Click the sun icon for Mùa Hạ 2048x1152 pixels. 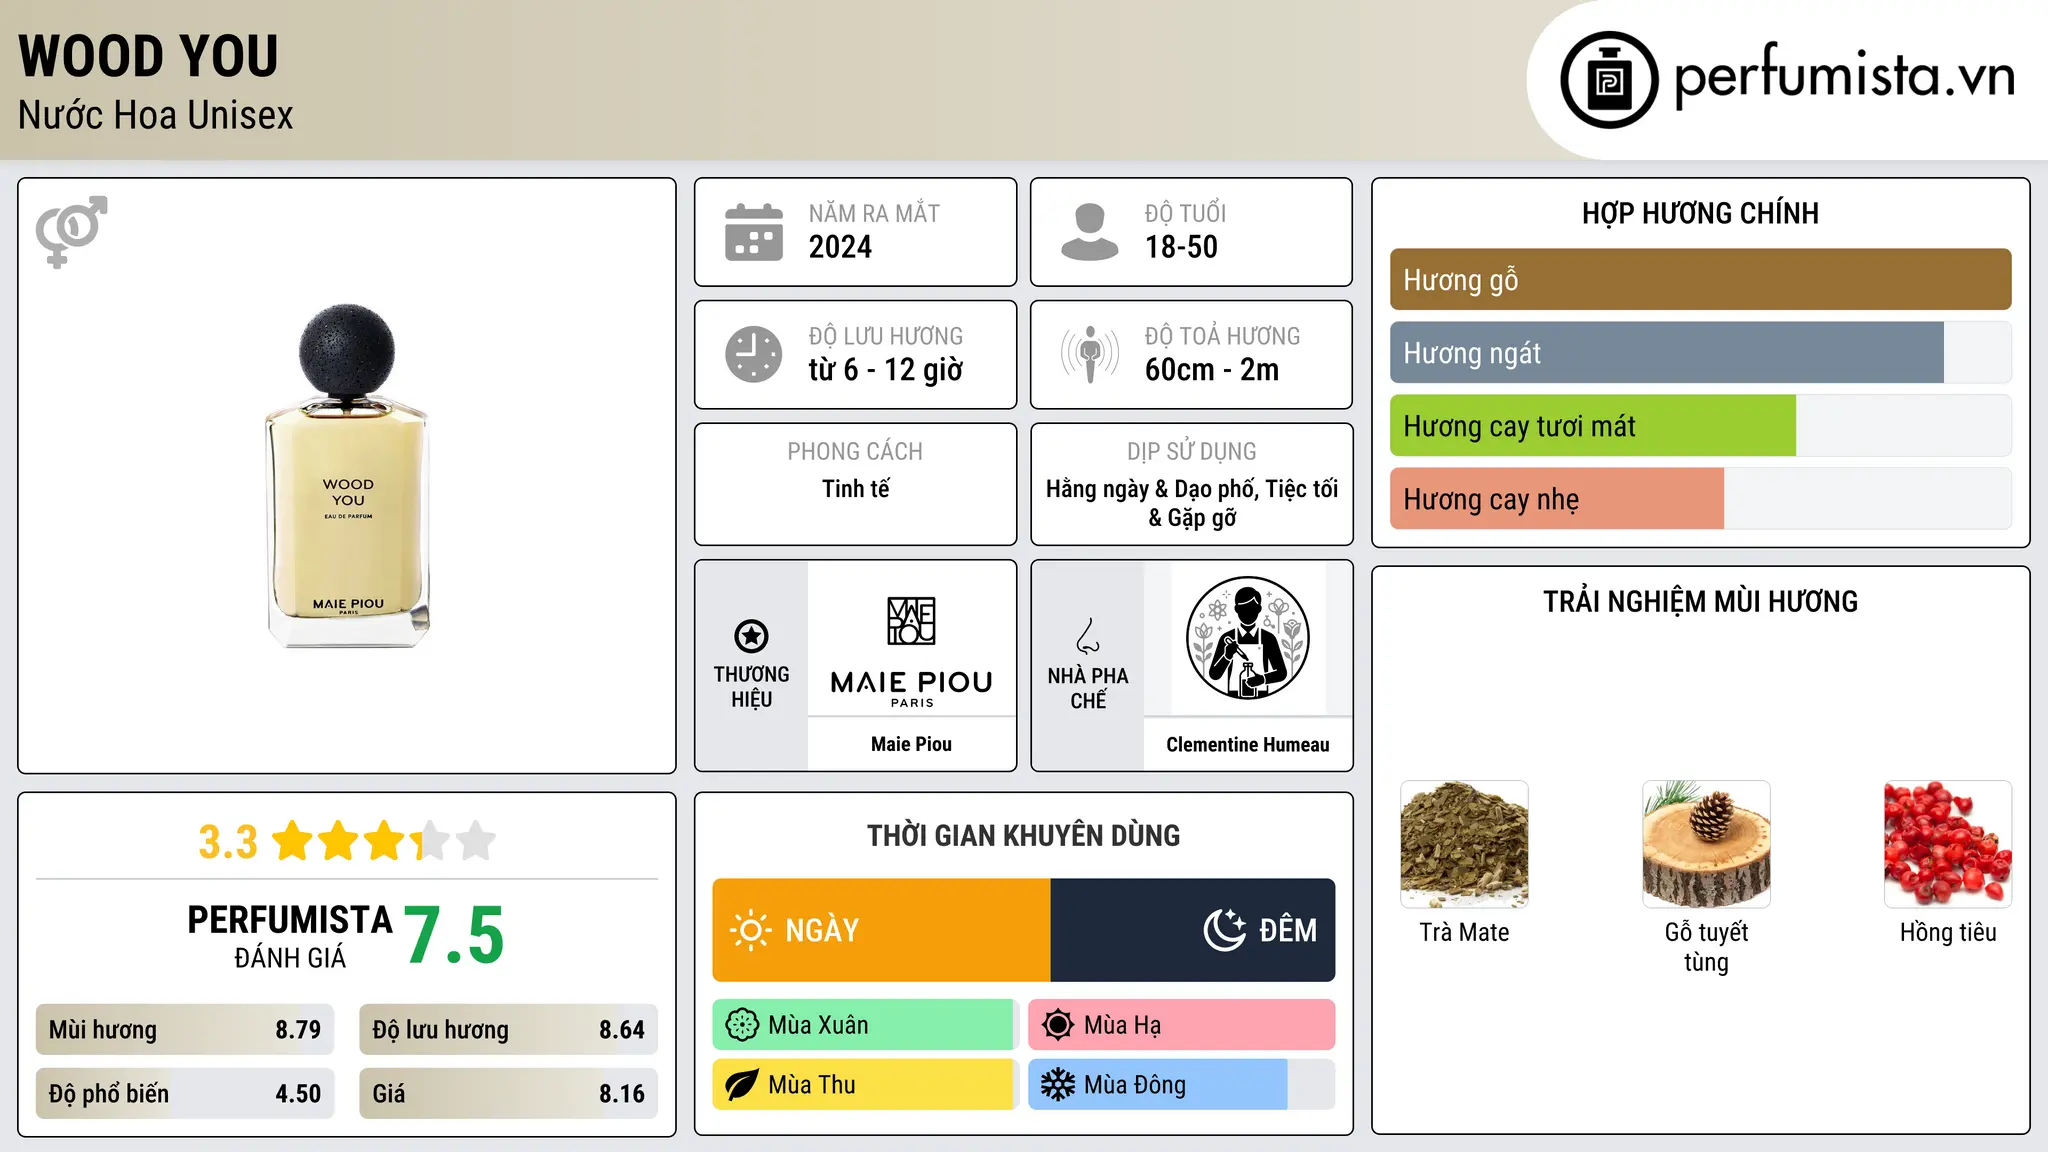[x=1057, y=1025]
